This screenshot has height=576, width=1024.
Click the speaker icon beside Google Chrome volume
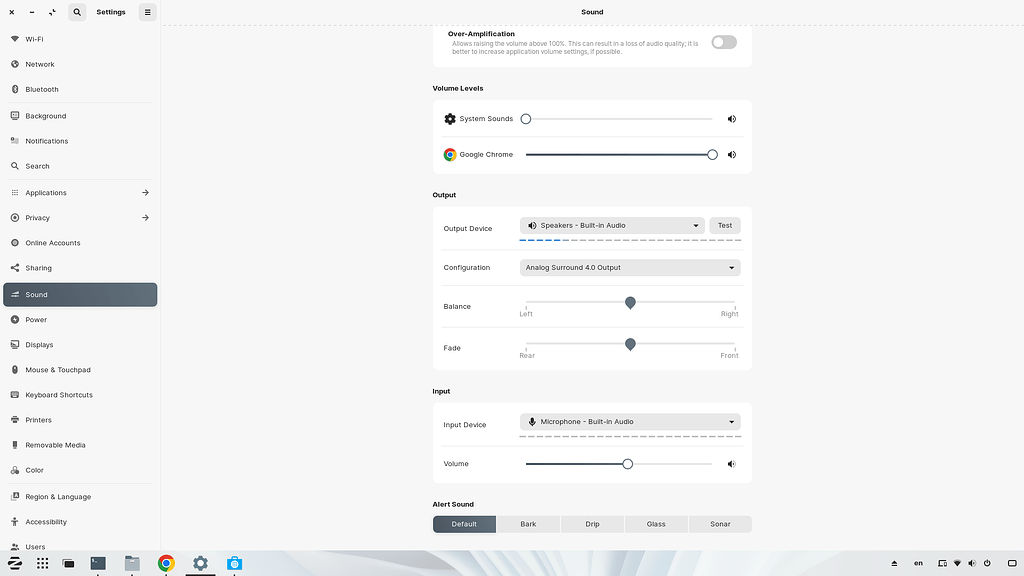tap(731, 154)
